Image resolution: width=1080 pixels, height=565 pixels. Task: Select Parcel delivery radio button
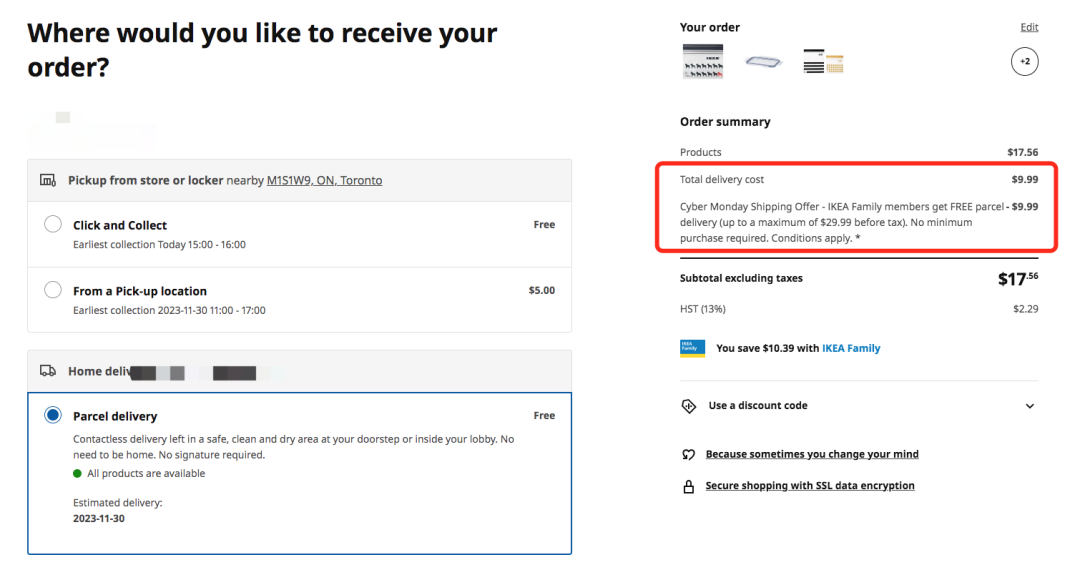point(53,415)
